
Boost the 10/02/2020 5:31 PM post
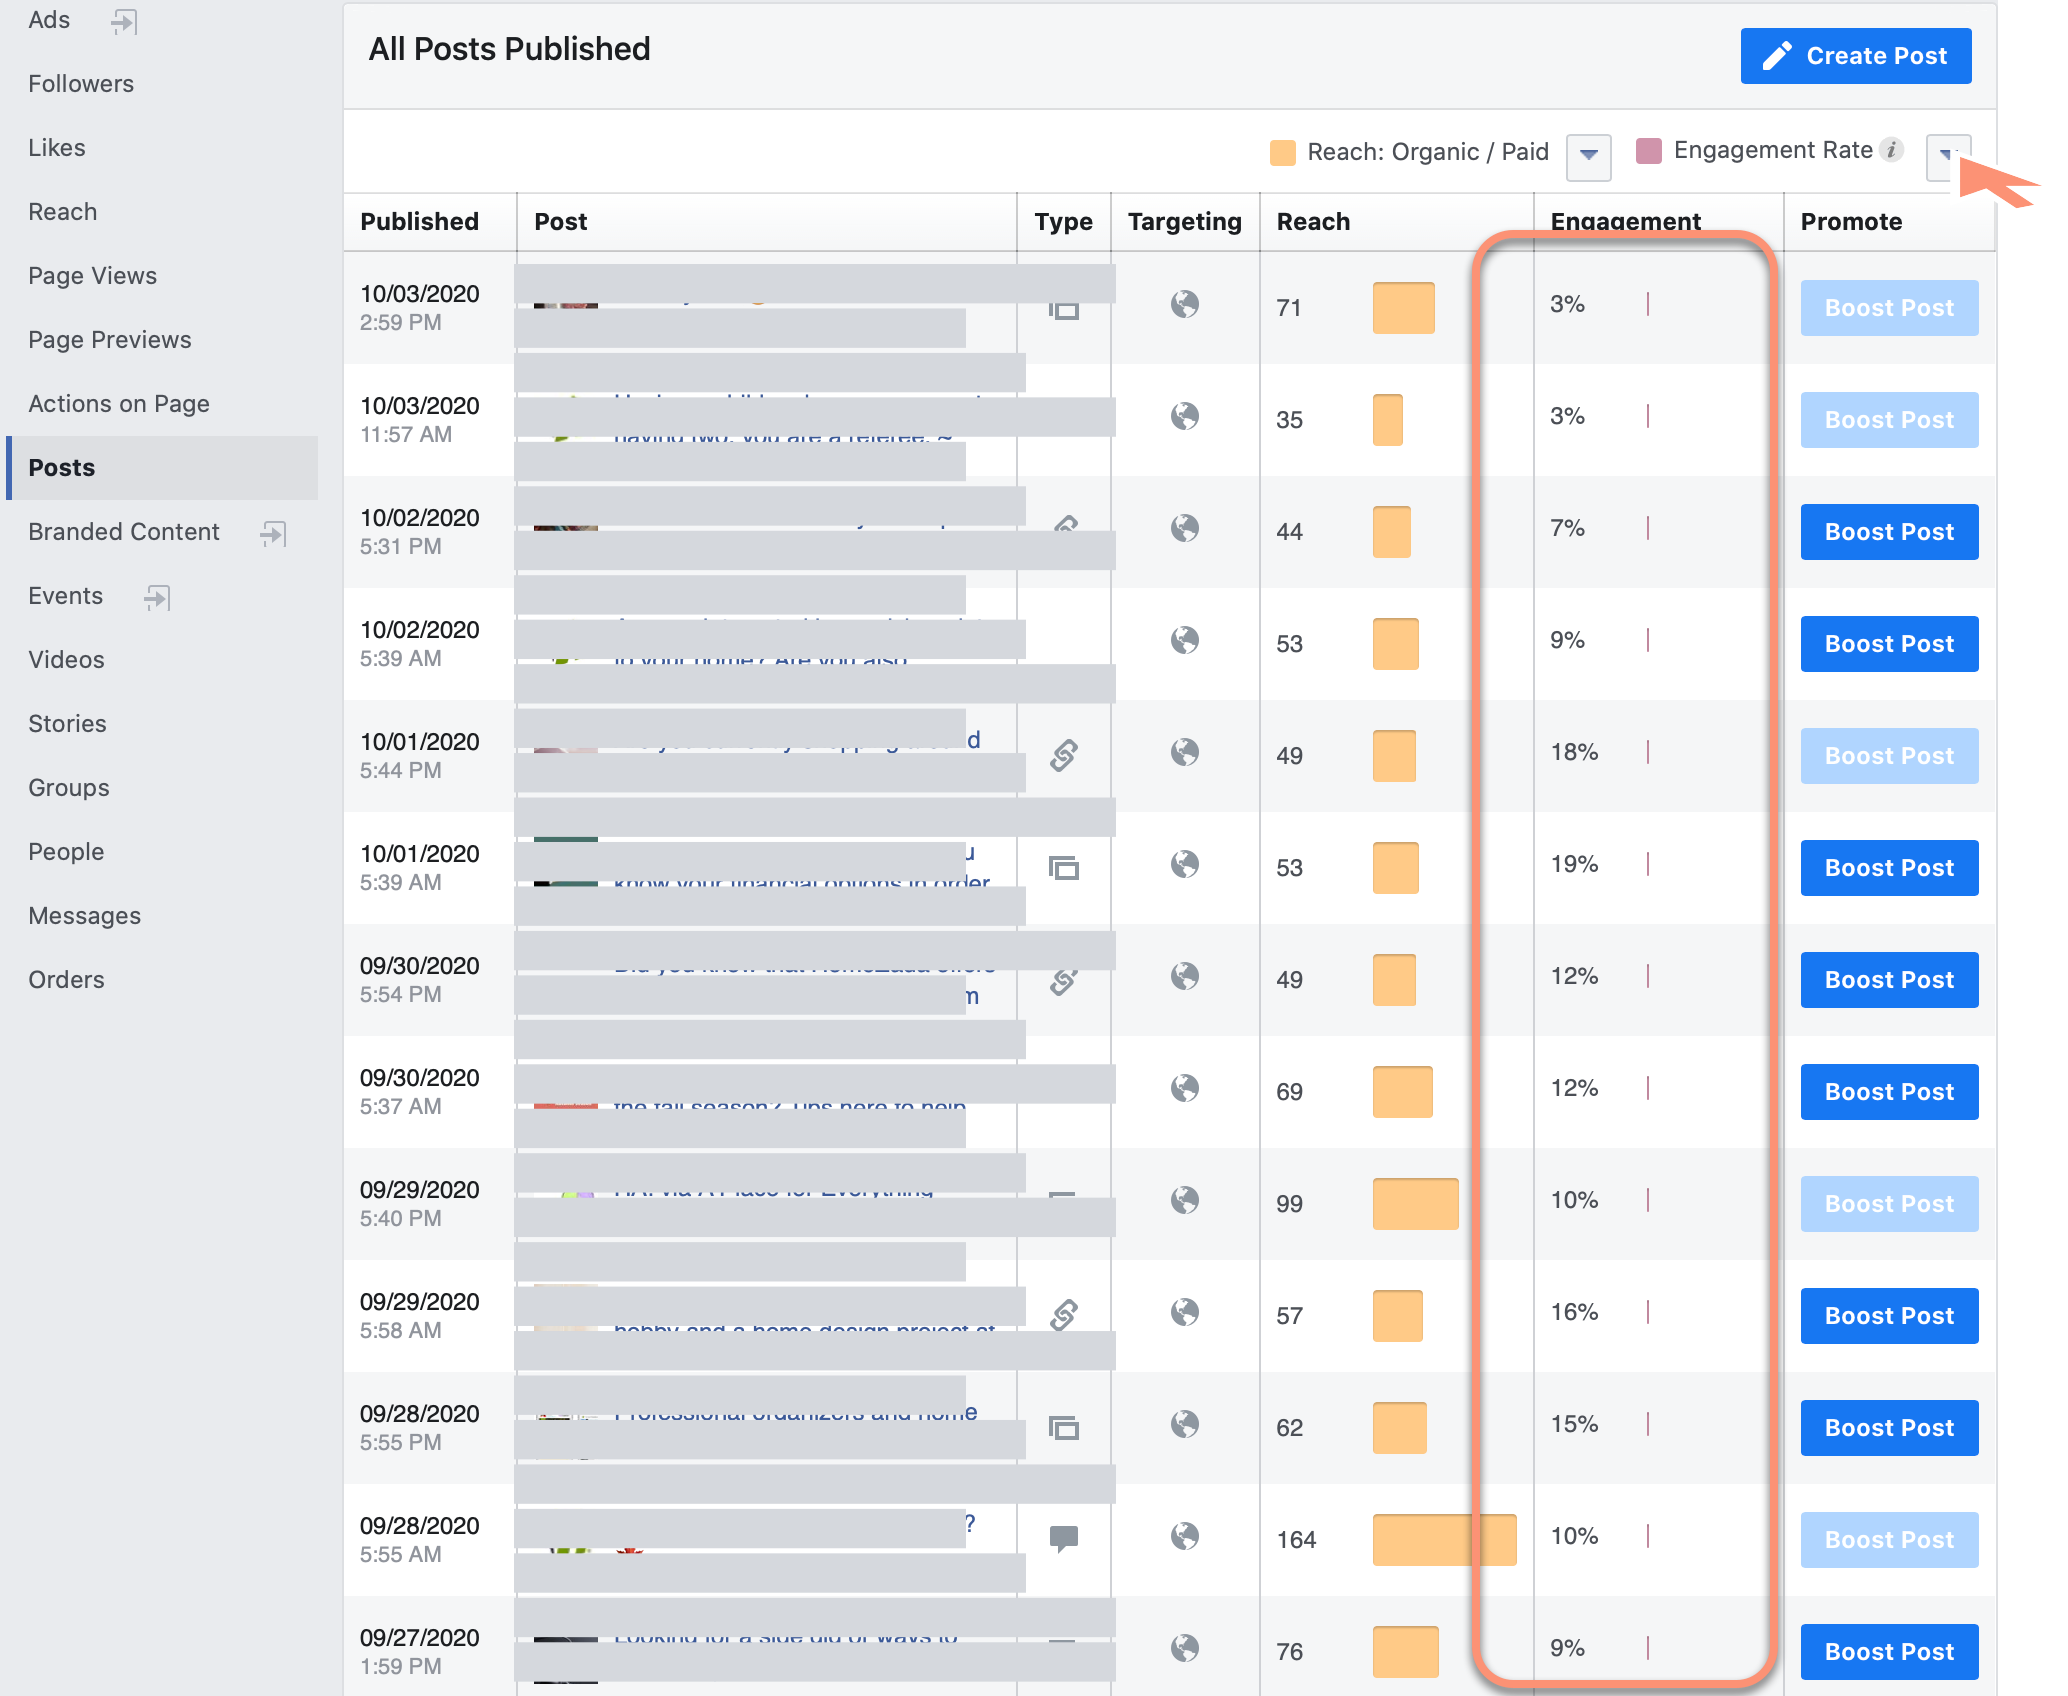click(x=1888, y=532)
